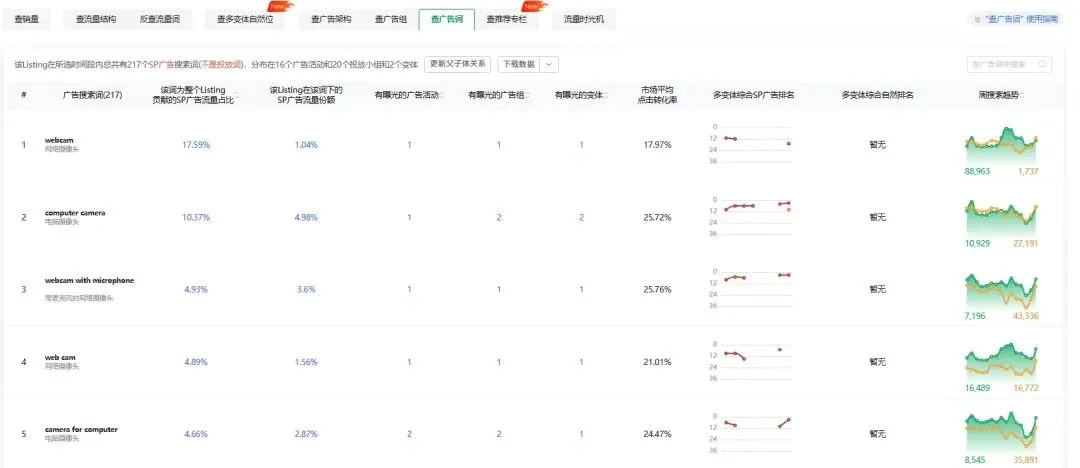Open the 查销量 tab
This screenshot has width=1080, height=468.
(x=26, y=19)
